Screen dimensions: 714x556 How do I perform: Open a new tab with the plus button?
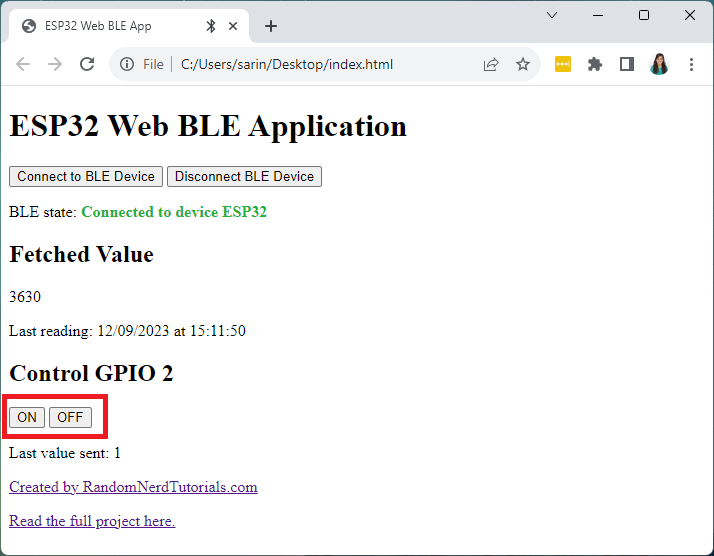point(271,26)
